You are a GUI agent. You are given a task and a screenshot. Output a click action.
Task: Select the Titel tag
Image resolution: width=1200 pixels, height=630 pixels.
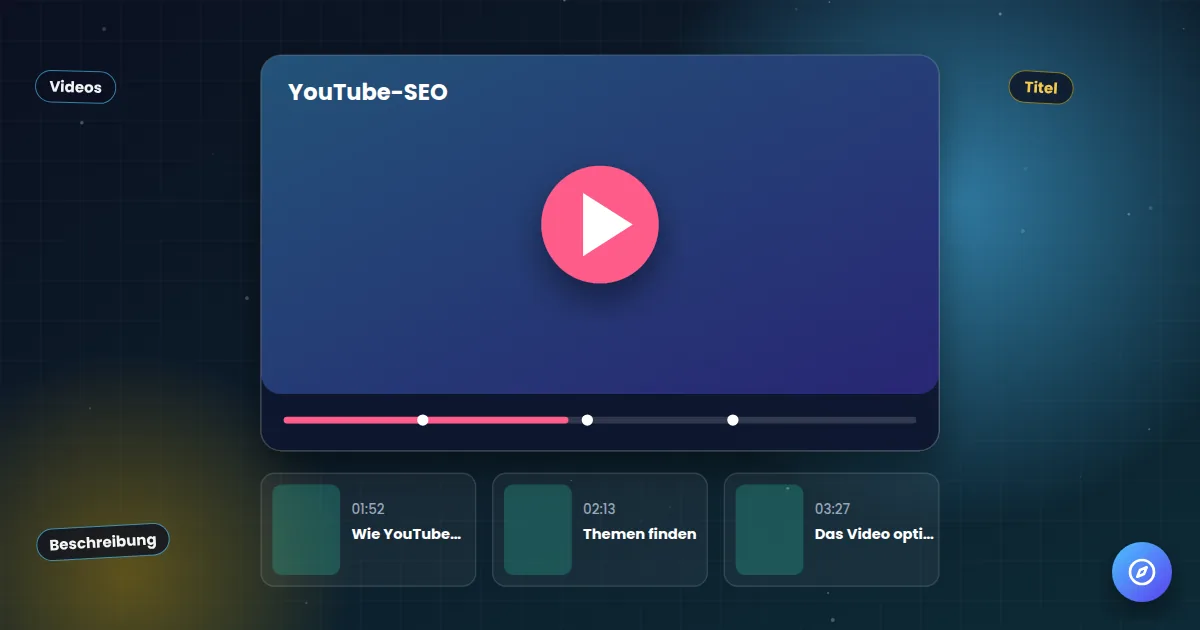pos(1041,88)
